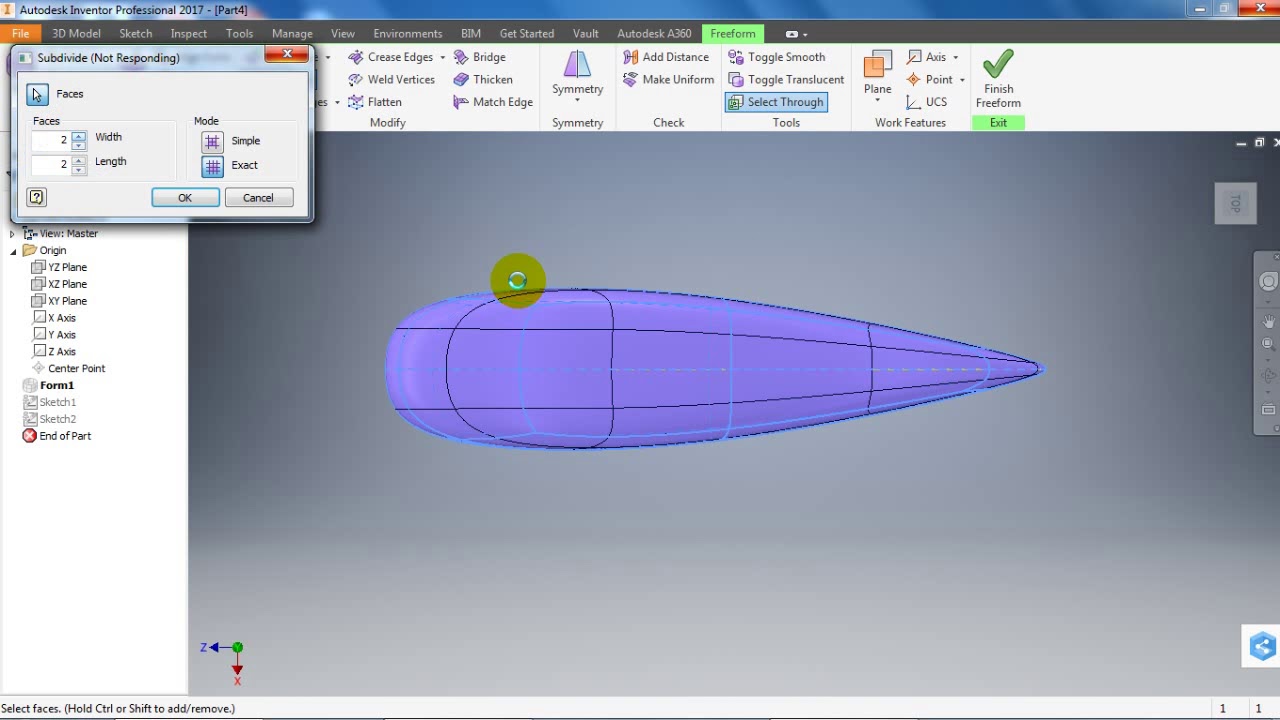
Task: Toggle Smooth display mode
Action: (x=776, y=57)
